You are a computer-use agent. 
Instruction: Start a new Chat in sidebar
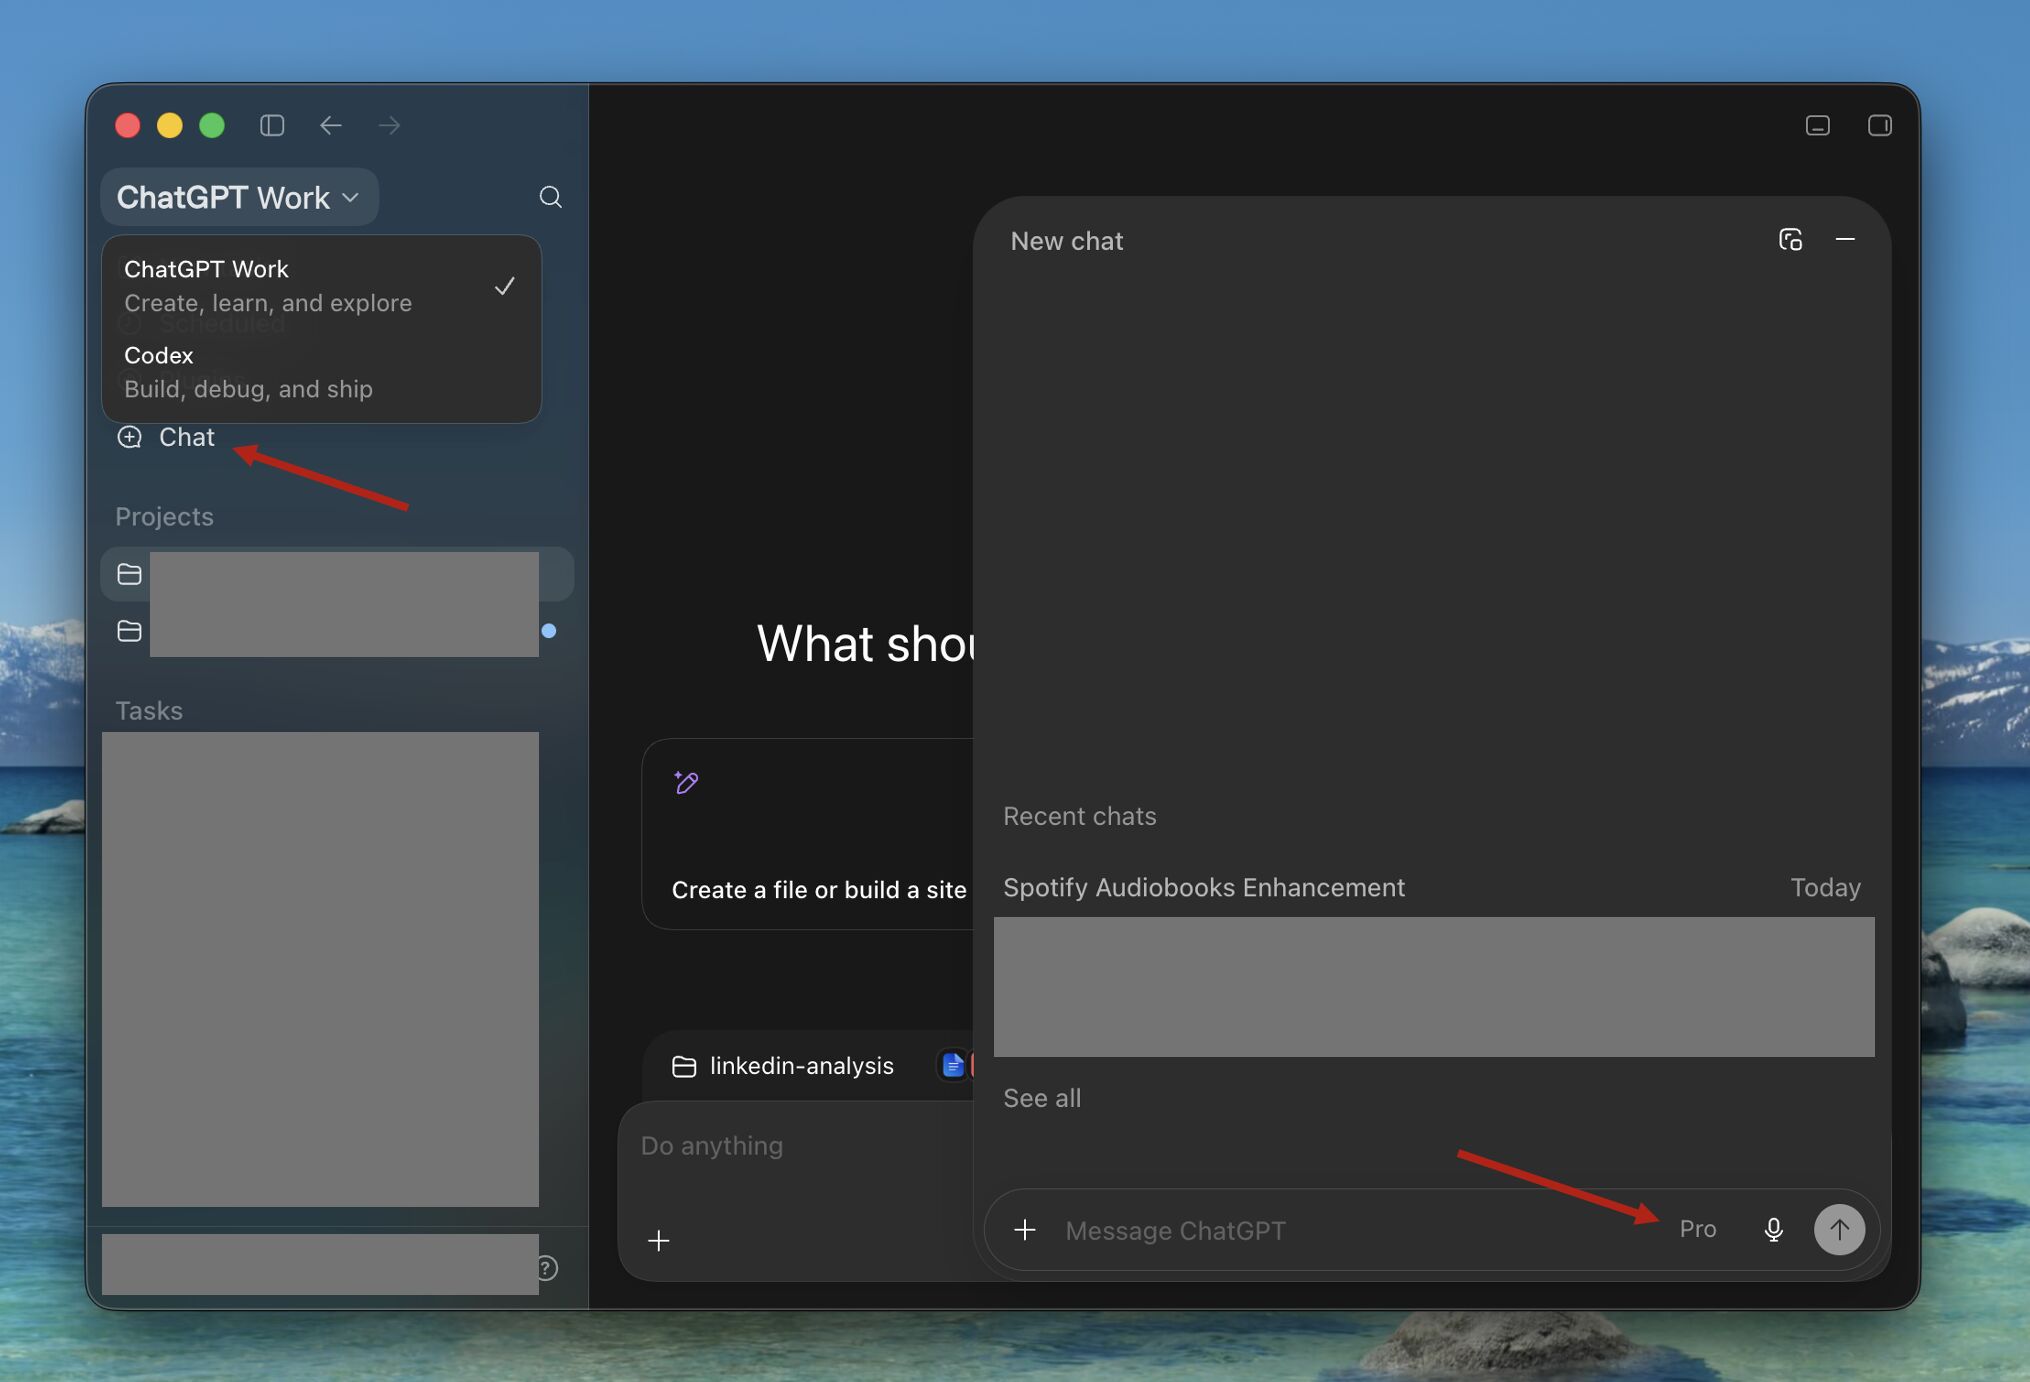(166, 437)
